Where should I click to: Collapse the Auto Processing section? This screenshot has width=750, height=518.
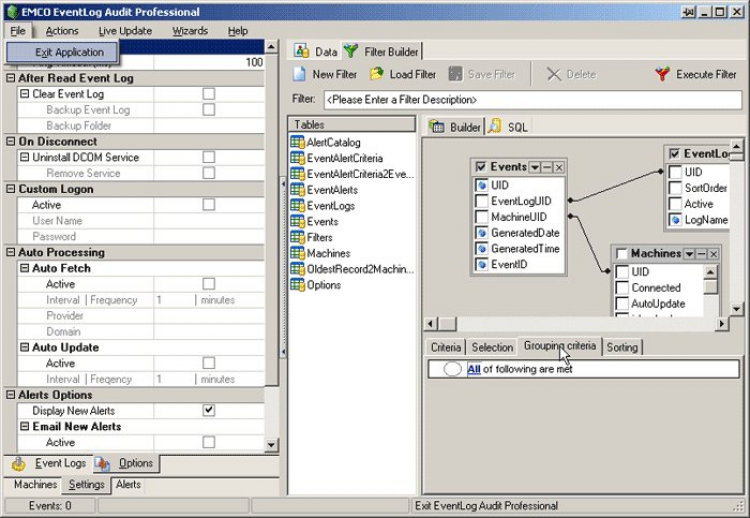pos(11,252)
